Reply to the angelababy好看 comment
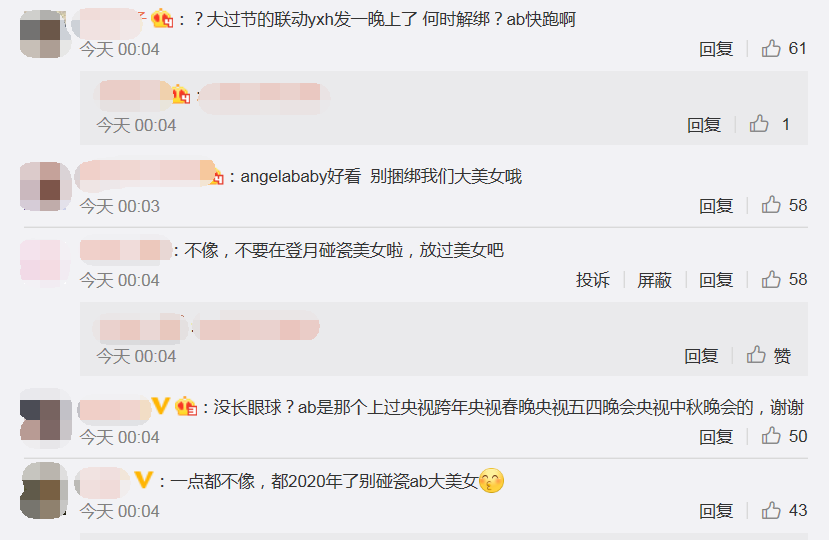This screenshot has width=829, height=540. (716, 206)
